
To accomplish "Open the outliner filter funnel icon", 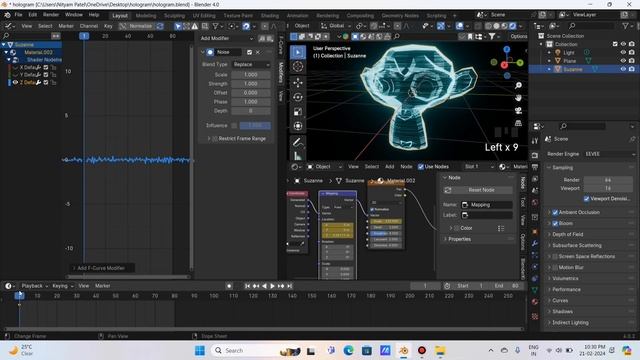I will [625, 26].
